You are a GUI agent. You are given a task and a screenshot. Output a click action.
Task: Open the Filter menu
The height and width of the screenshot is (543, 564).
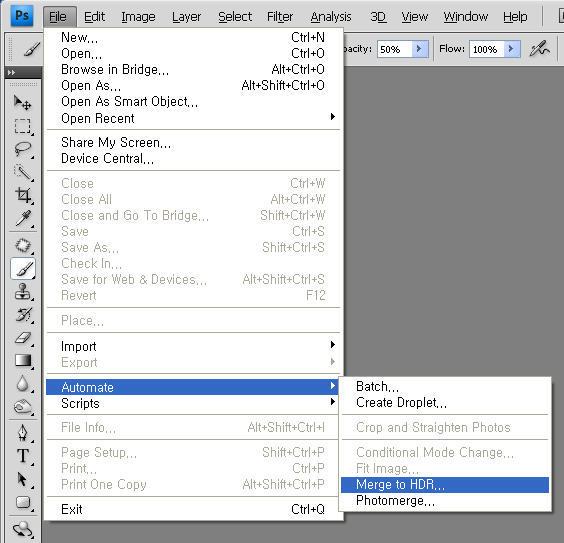280,17
